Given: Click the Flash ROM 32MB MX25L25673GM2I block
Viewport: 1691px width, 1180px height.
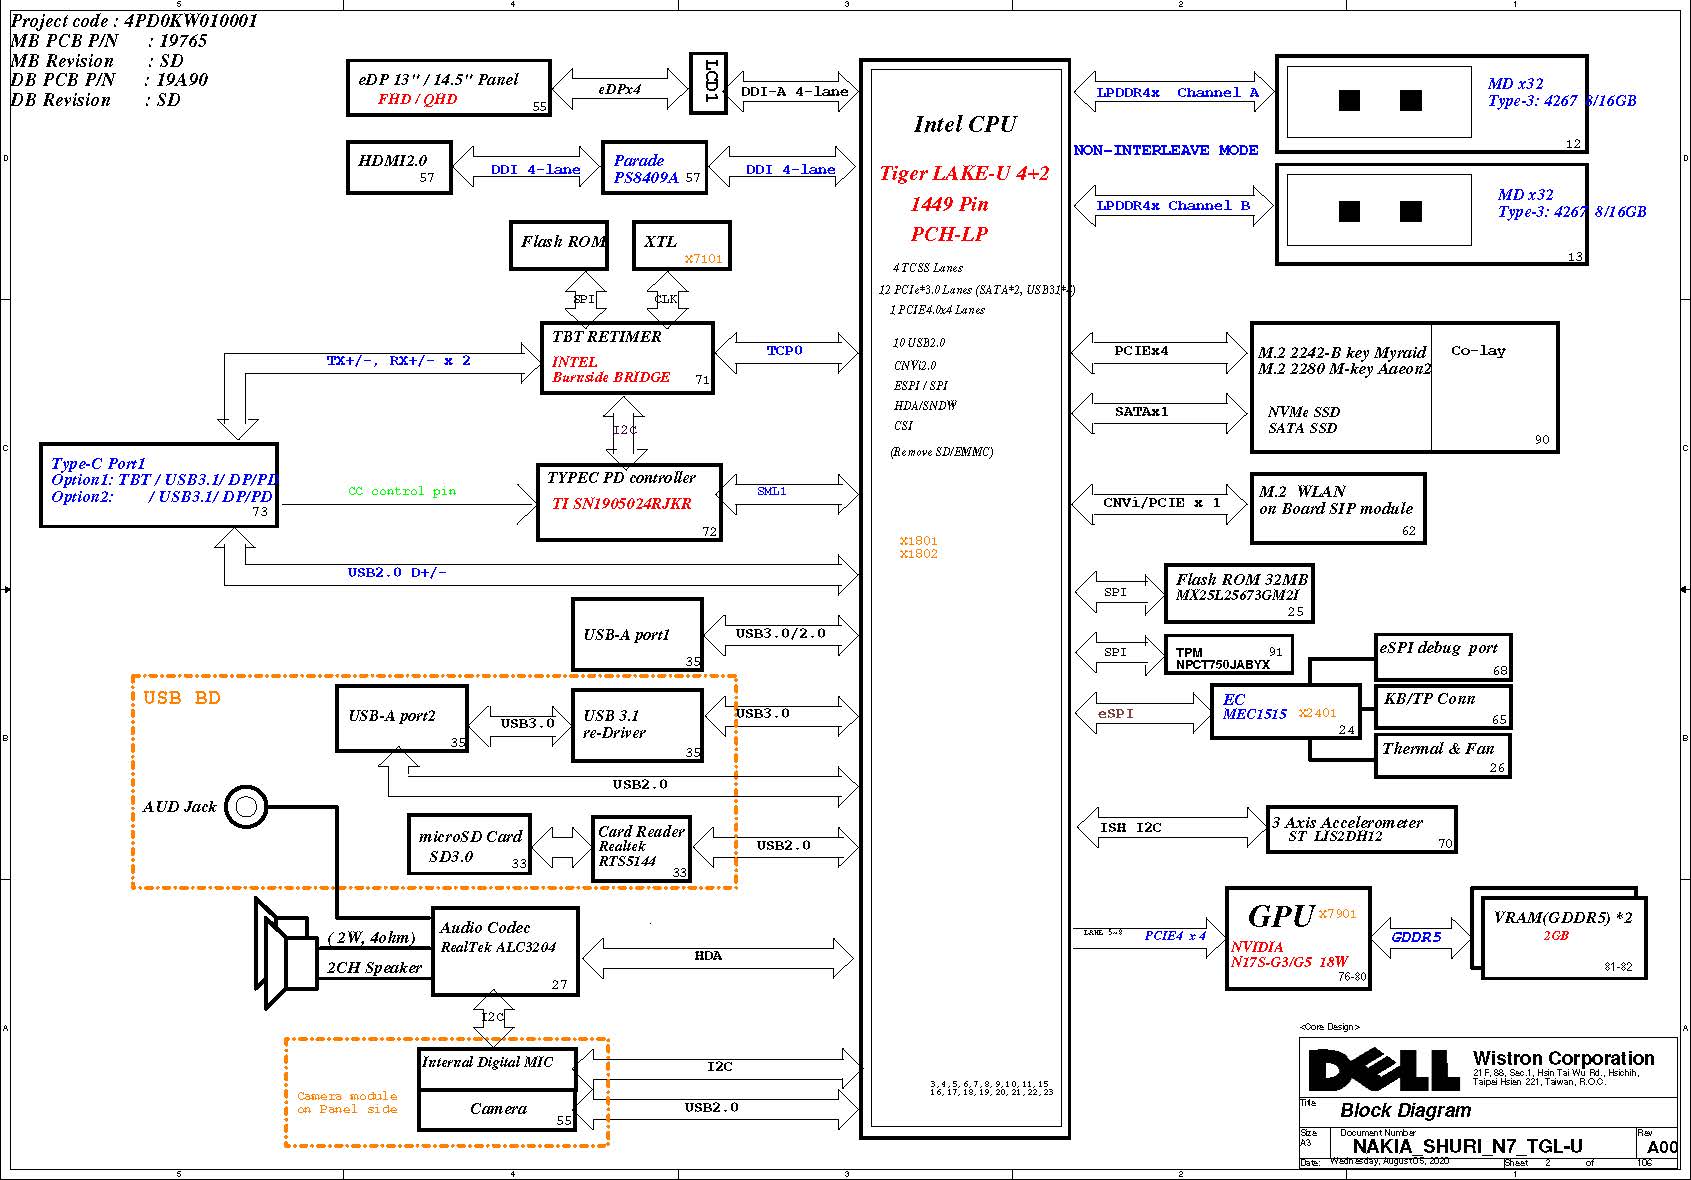Looking at the screenshot, I should click(x=1238, y=593).
